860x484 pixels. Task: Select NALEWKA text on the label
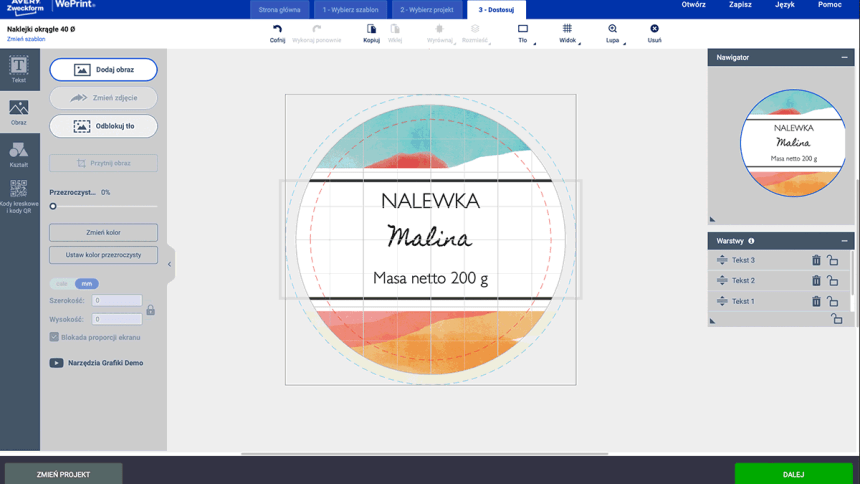431,201
